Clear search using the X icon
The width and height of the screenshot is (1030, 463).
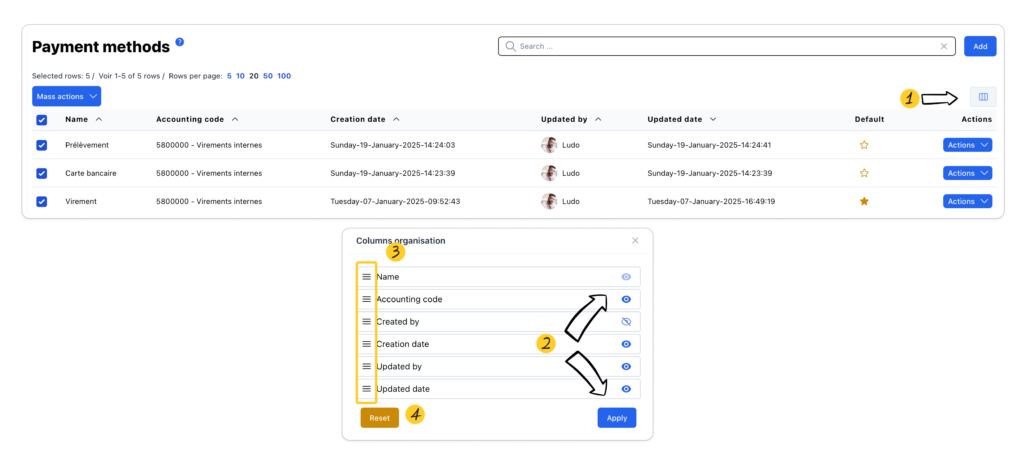[943, 46]
